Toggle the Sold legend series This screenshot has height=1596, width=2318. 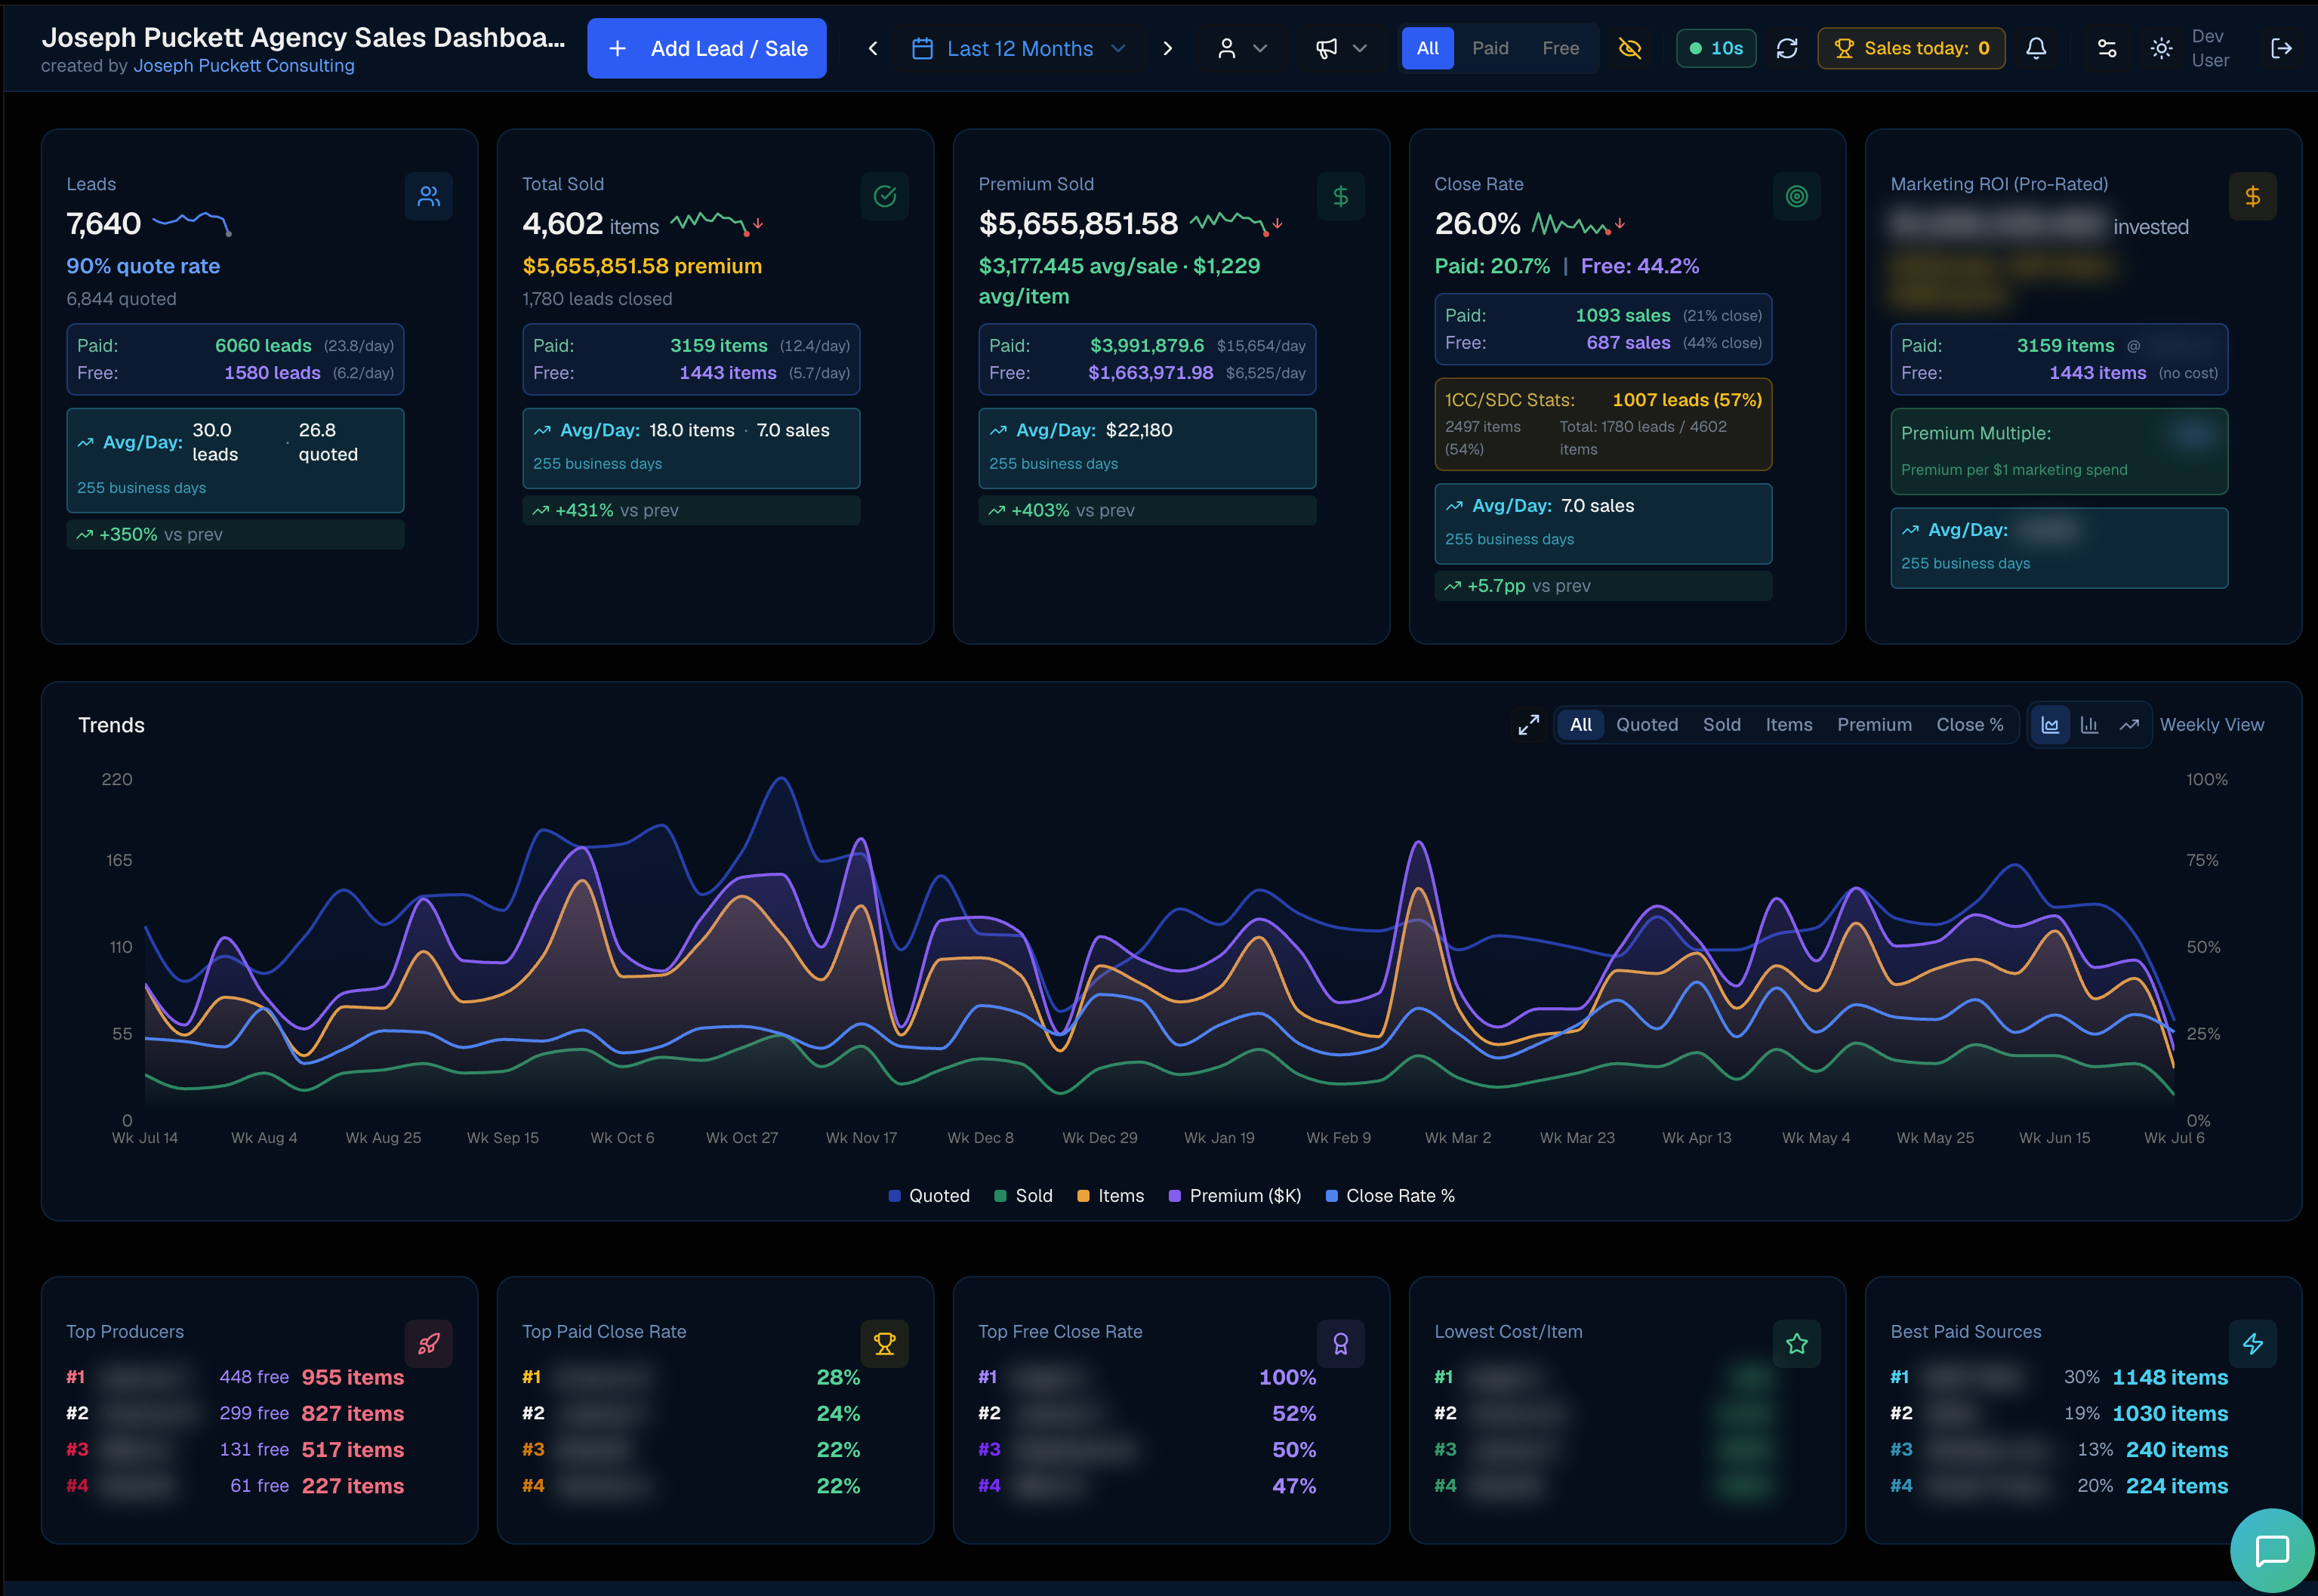pyautogui.click(x=1023, y=1195)
